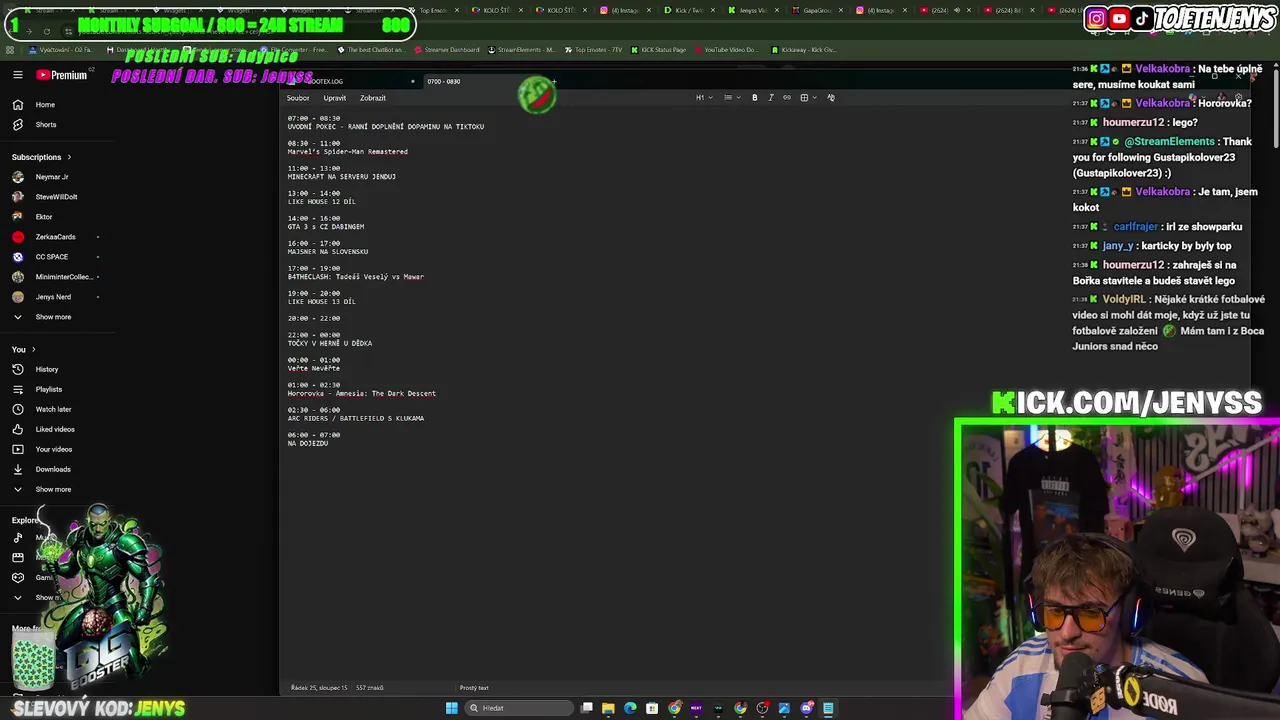The image size is (1280, 720).
Task: Toggle italic formatting in Notepad toolbar
Action: pyautogui.click(x=771, y=97)
